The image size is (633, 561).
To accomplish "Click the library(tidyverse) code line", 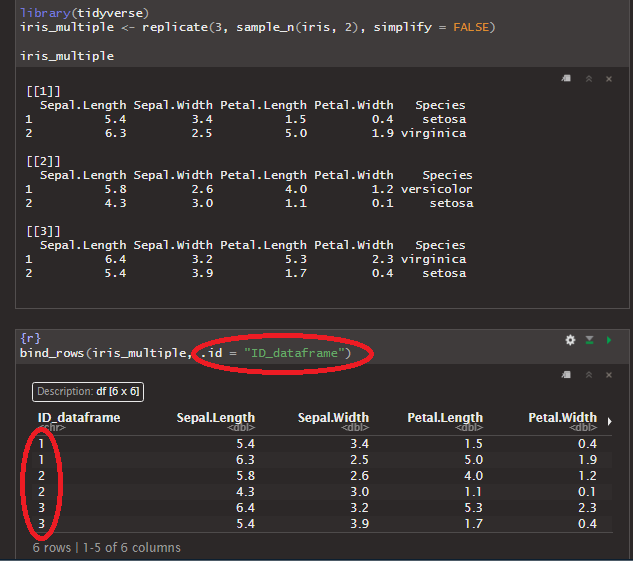I will point(84,13).
